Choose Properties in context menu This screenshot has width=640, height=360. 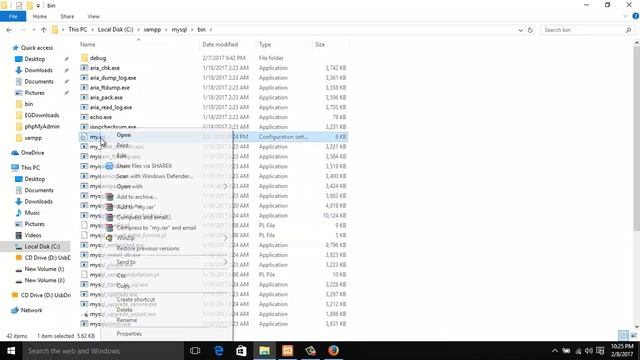[x=129, y=334]
